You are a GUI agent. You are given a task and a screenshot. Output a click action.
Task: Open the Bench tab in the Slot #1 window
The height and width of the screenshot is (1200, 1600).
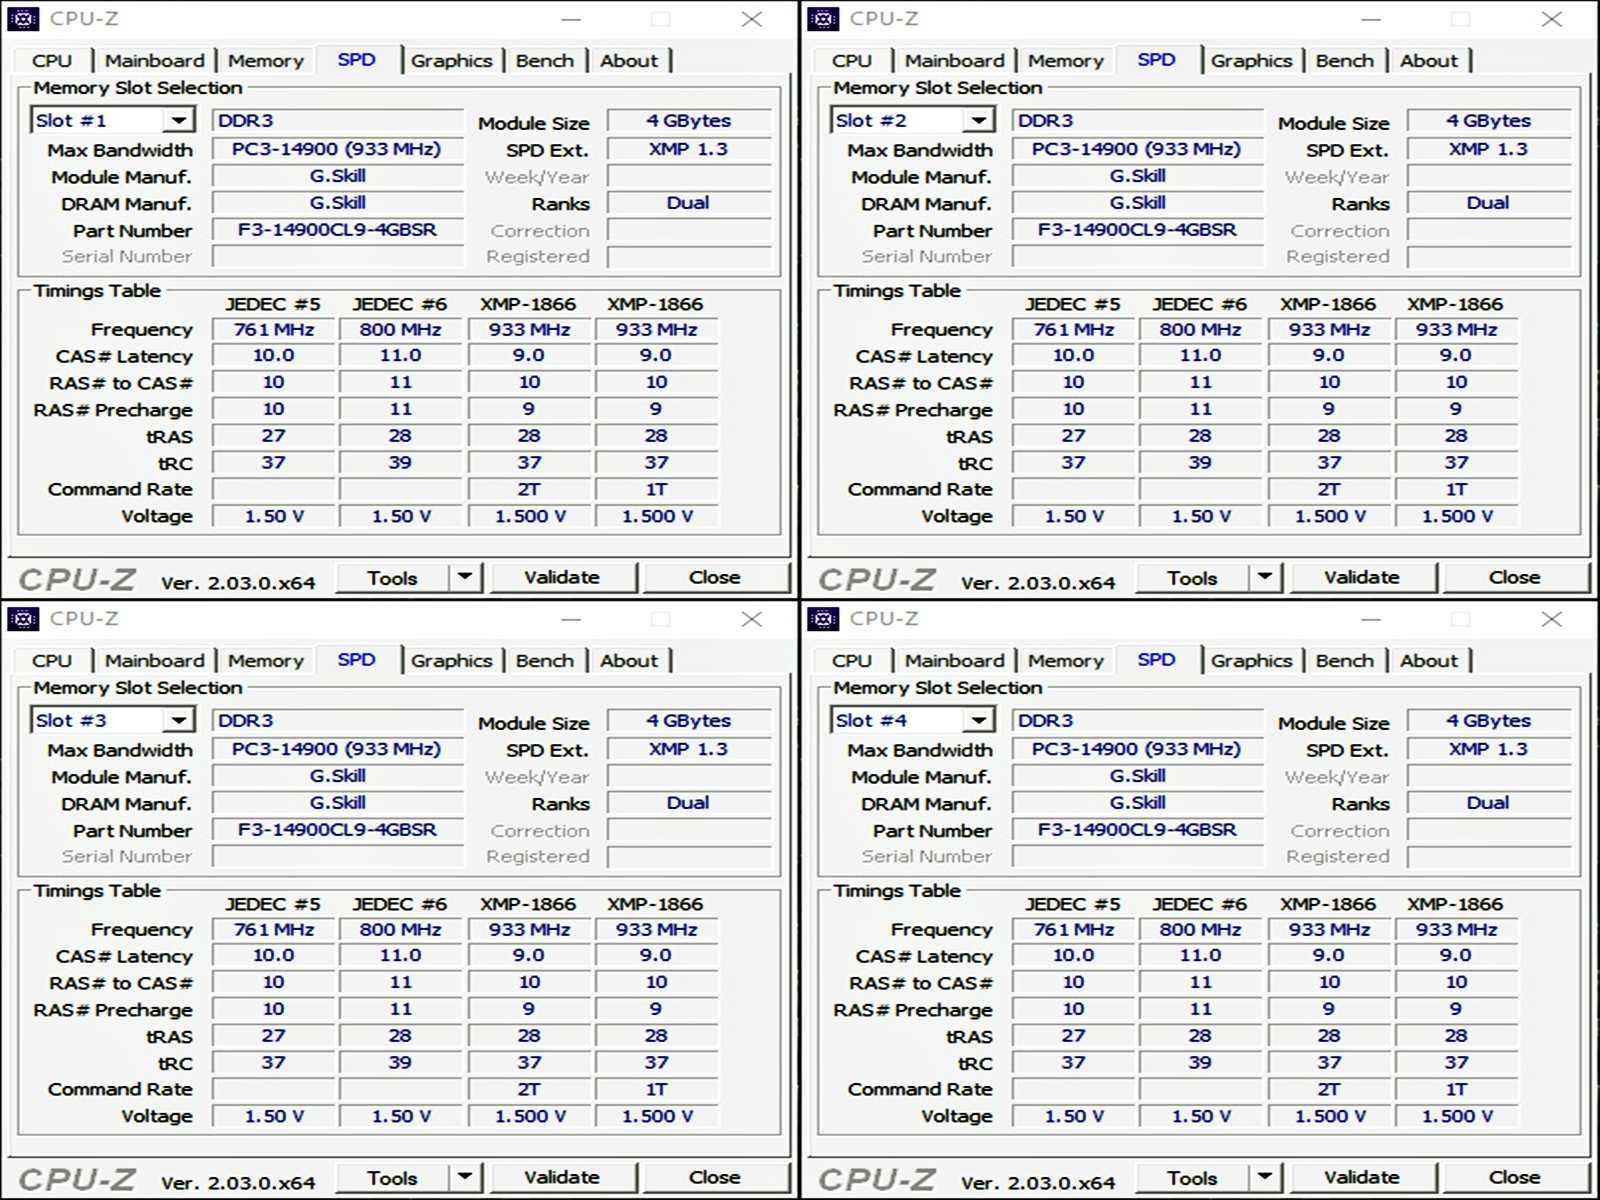point(545,61)
